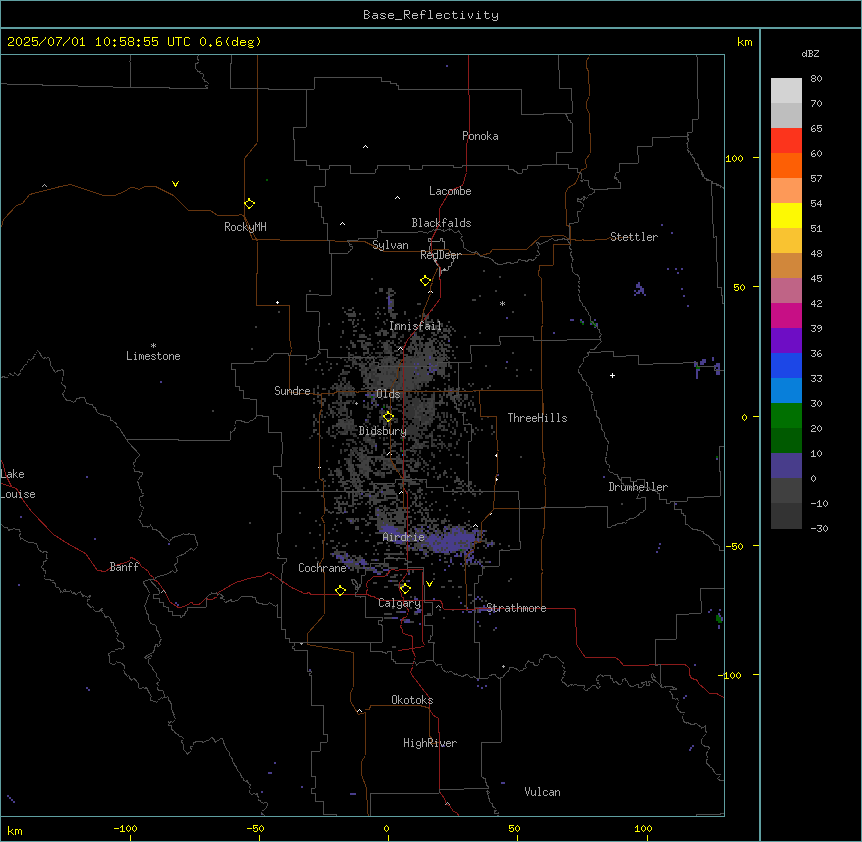Select the yellow diamond marker between Olds and Didsbury
The height and width of the screenshot is (842, 862).
coord(388,417)
